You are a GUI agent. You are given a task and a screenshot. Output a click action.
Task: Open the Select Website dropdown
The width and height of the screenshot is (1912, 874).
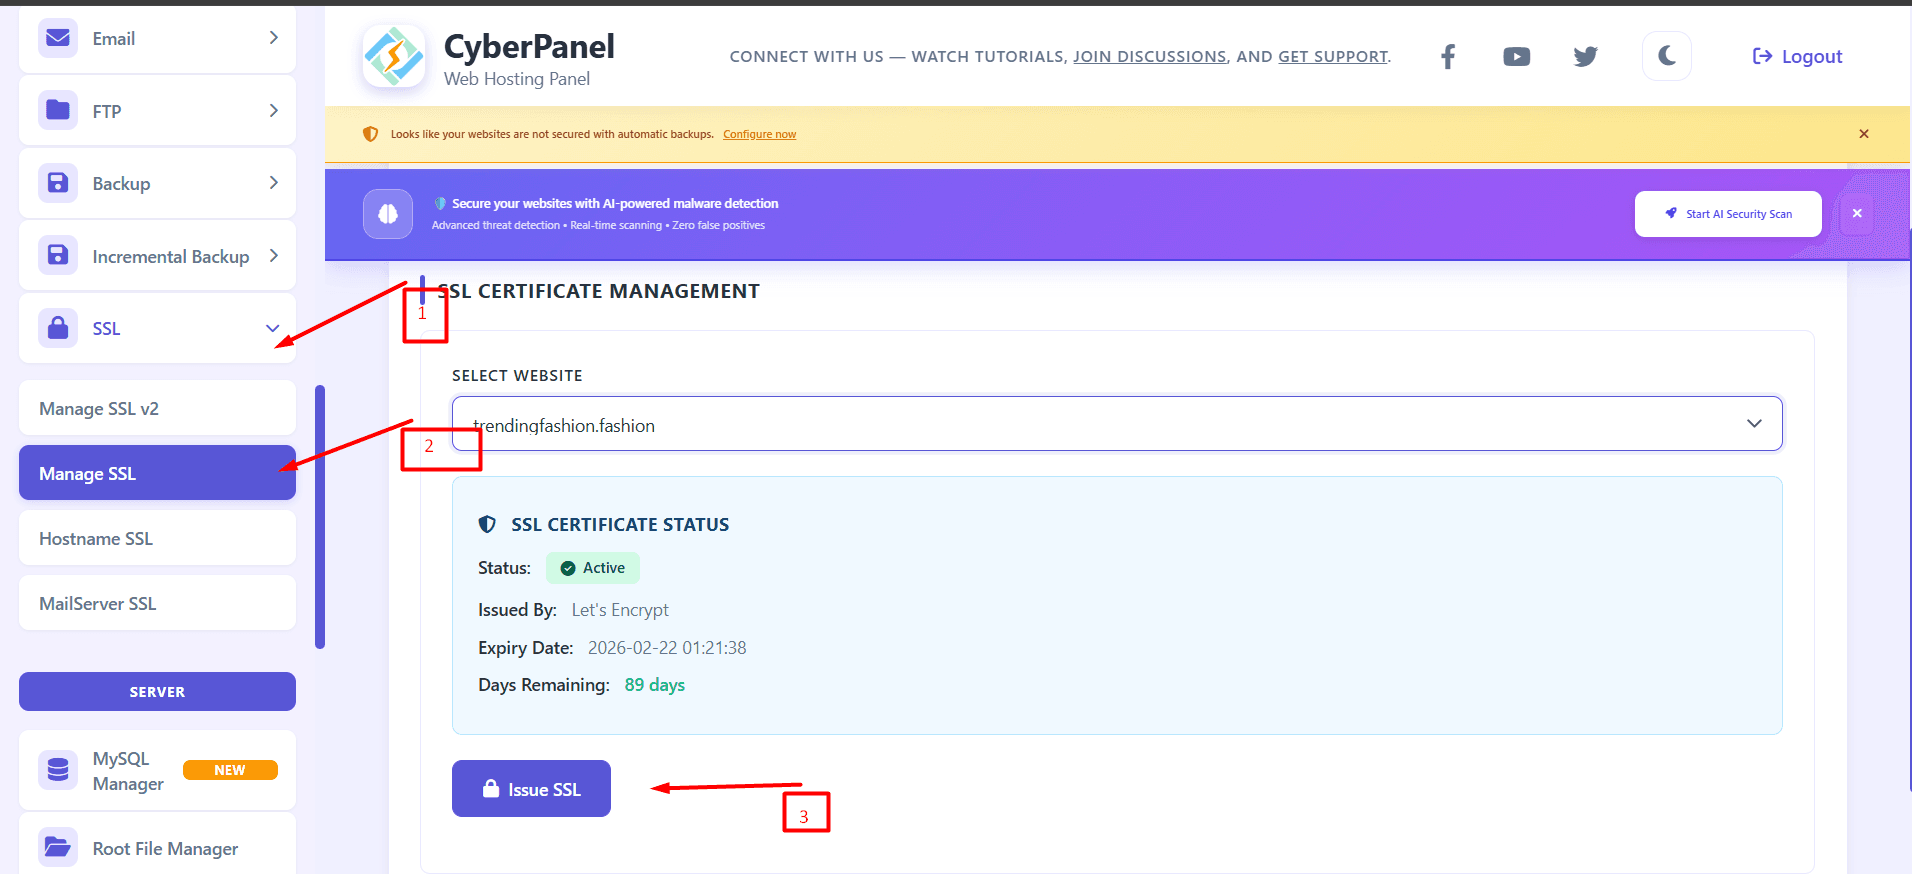(1116, 424)
